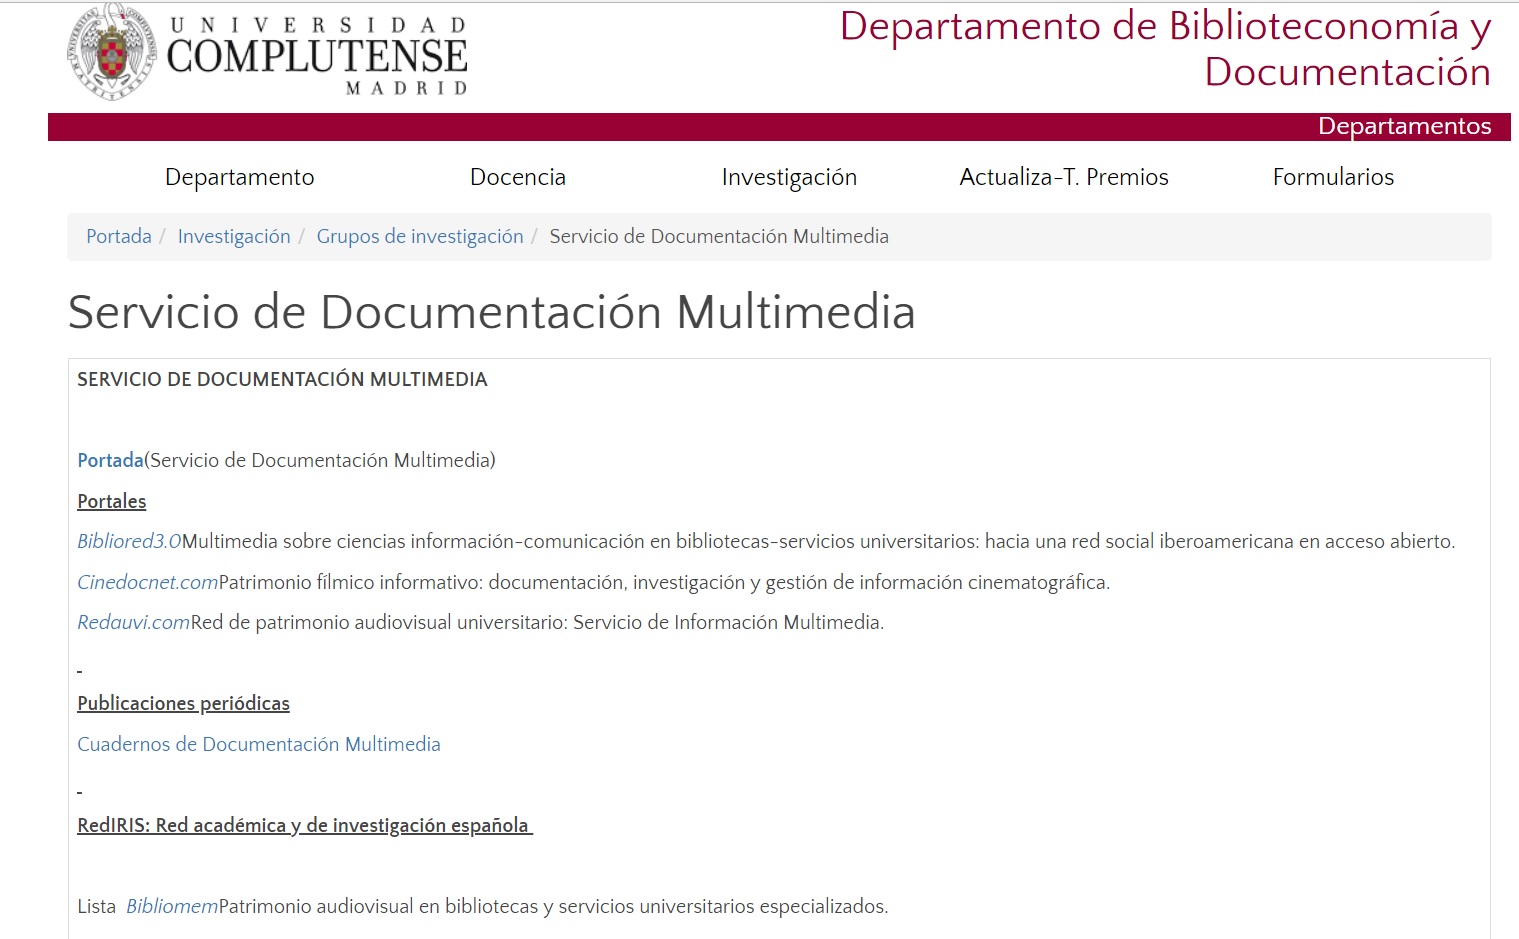Open the bold Portada link in content
The width and height of the screenshot is (1519, 939).
[x=111, y=460]
